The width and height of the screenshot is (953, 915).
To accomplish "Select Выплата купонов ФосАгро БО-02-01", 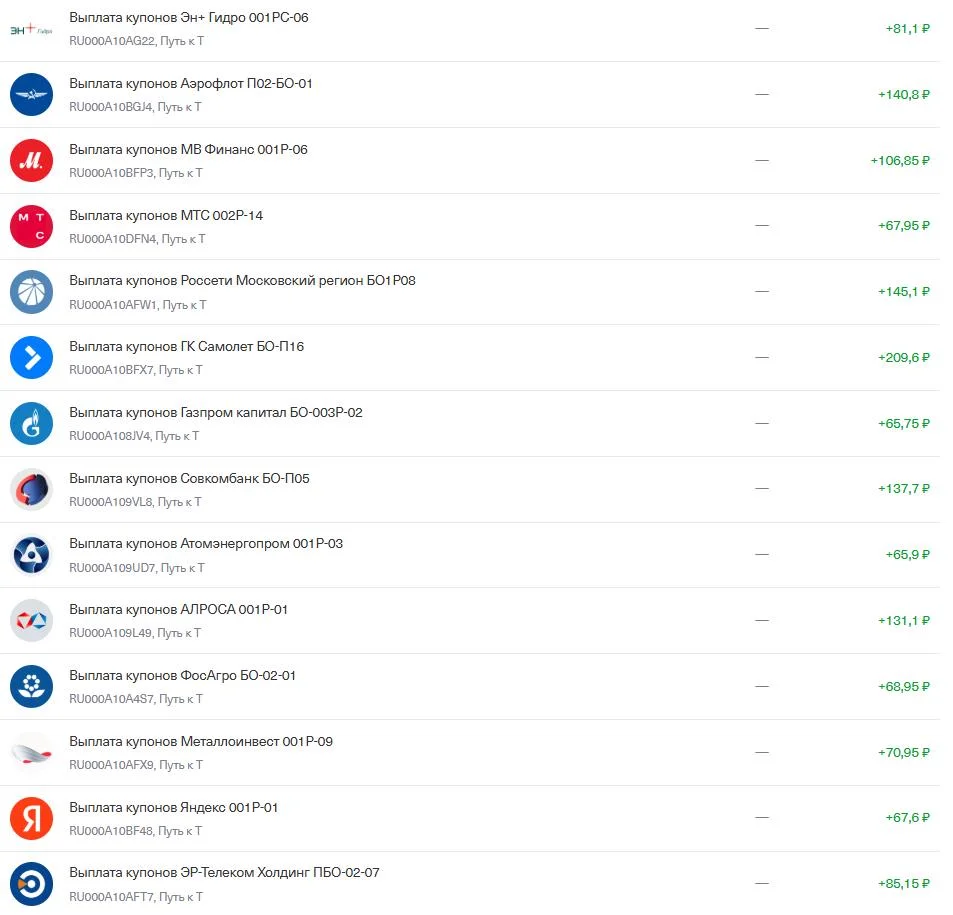I will [182, 675].
